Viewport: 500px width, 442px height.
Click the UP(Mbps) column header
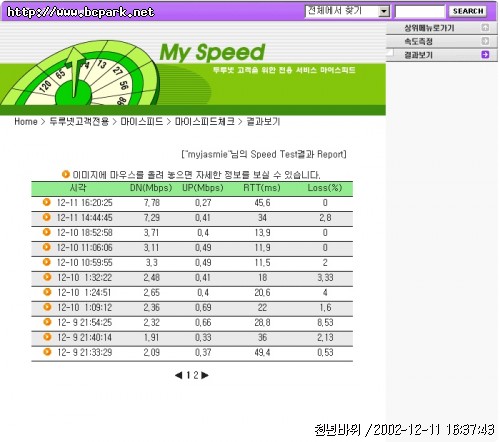click(x=203, y=188)
